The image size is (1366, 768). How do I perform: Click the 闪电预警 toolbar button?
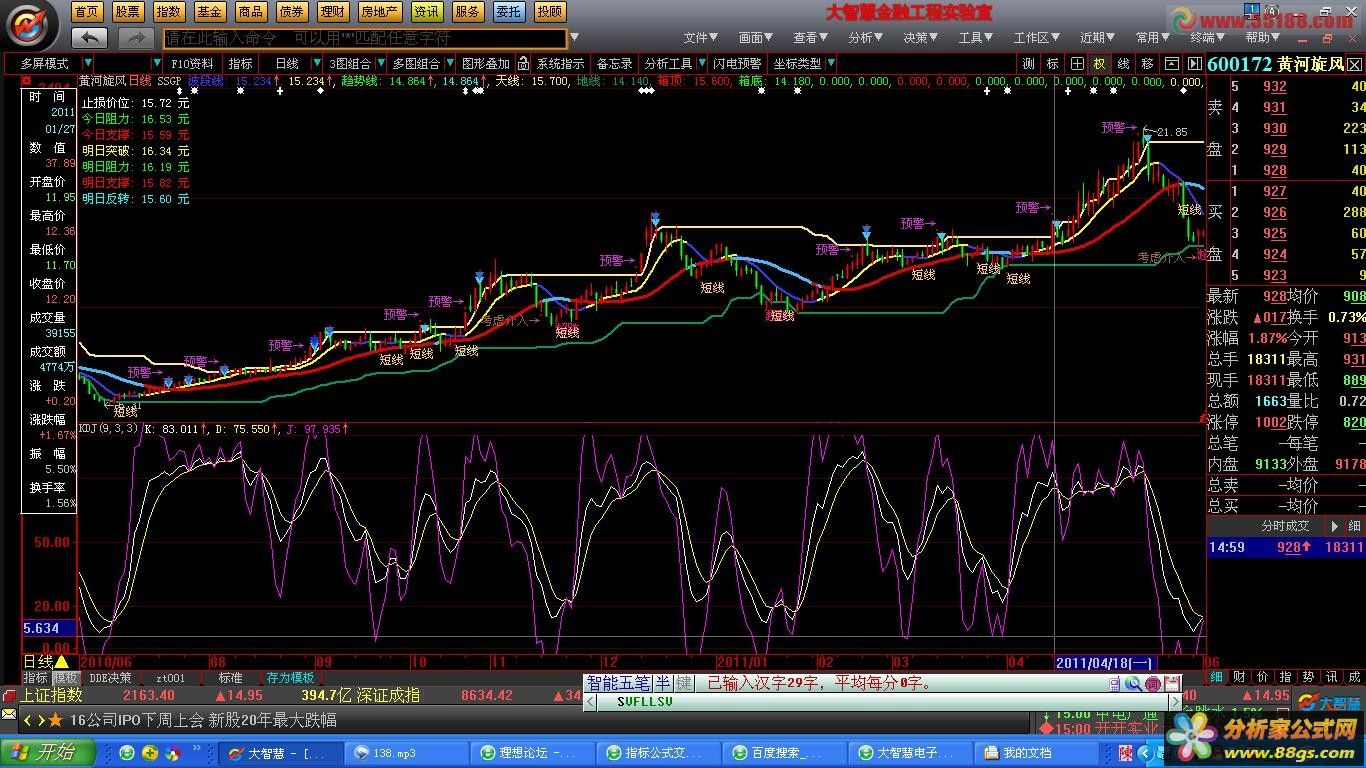coord(737,63)
